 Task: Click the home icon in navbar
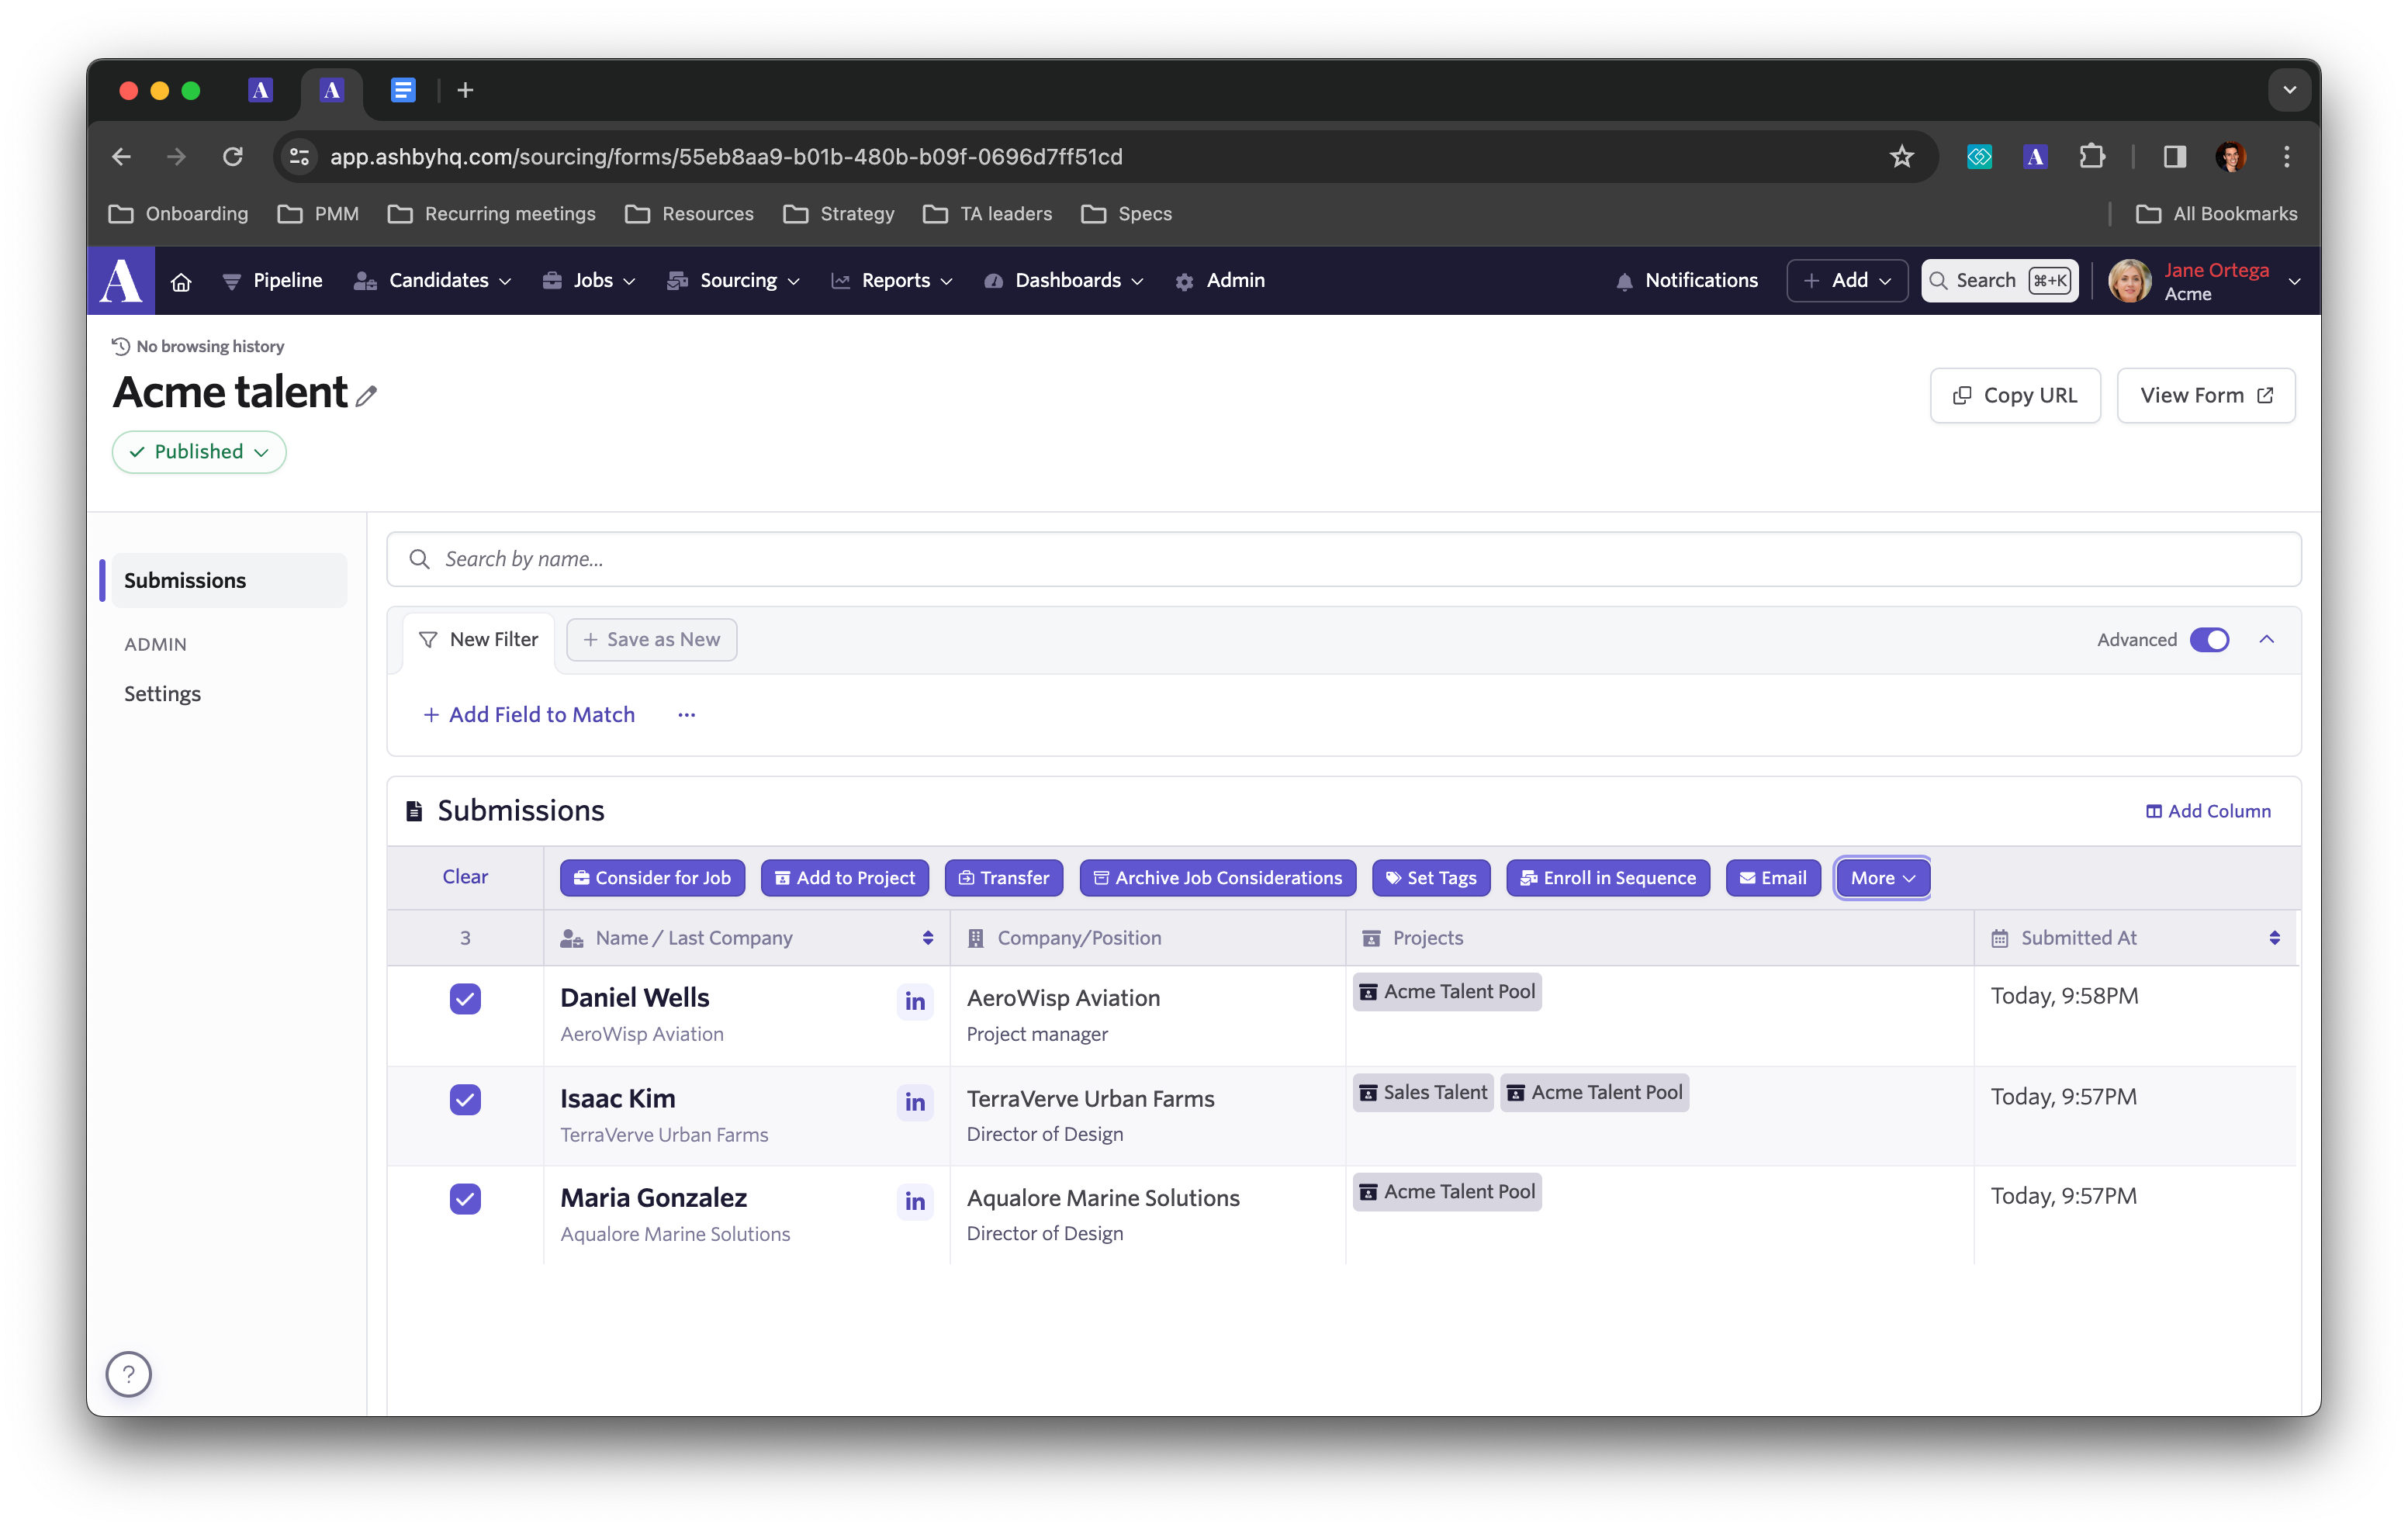(181, 281)
